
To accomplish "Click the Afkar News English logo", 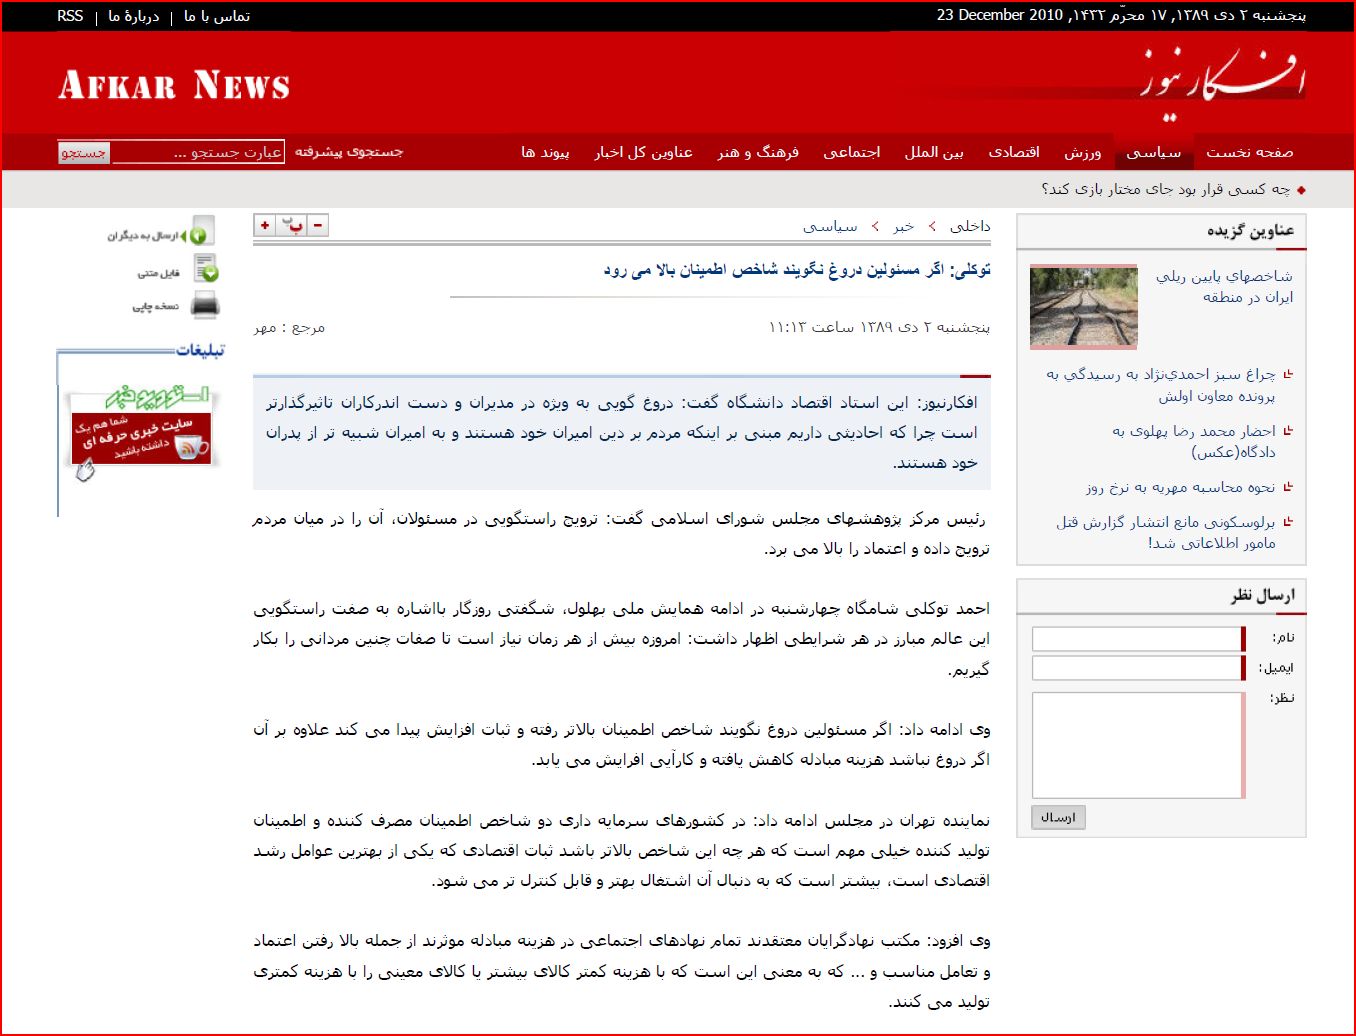I will pyautogui.click(x=174, y=86).
